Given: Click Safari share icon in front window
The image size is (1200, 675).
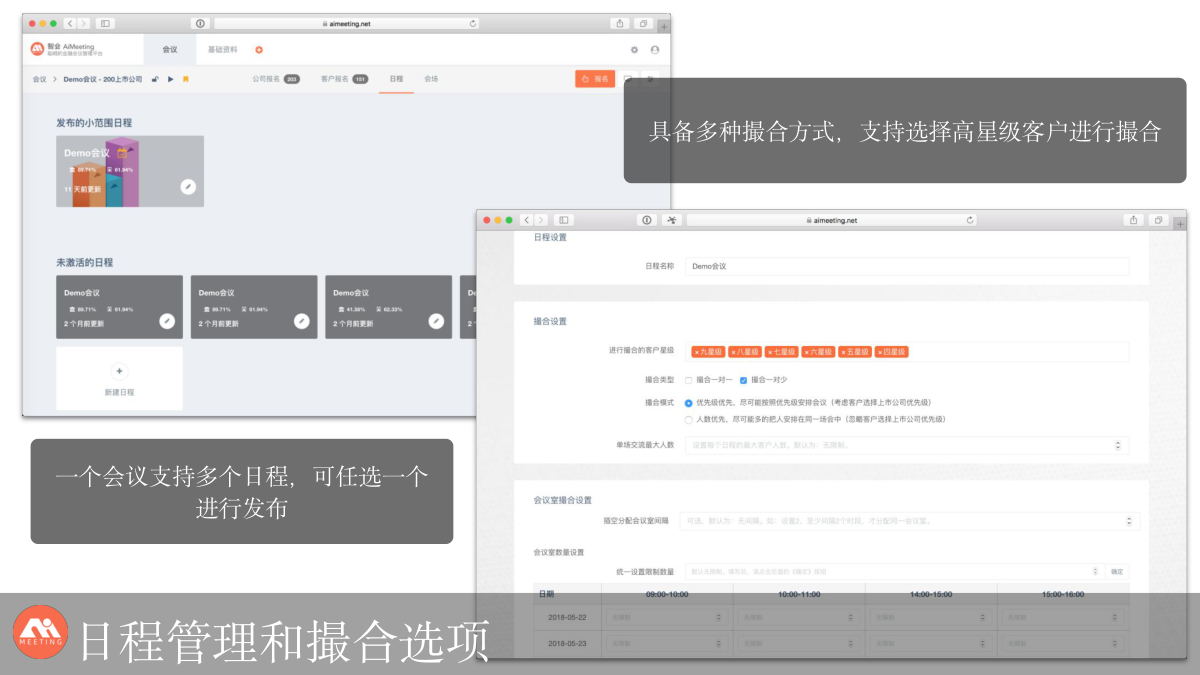Looking at the screenshot, I should 1133,220.
